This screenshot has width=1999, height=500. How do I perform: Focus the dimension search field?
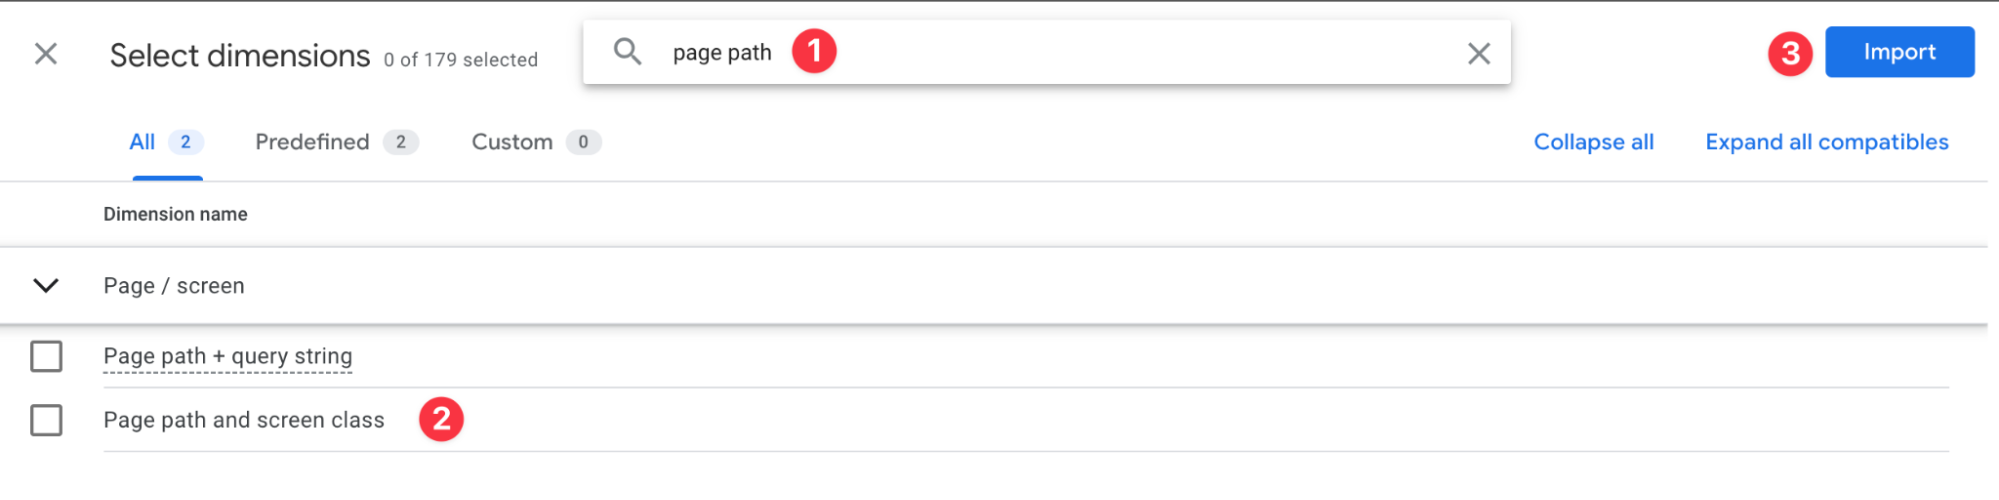(x=1100, y=53)
